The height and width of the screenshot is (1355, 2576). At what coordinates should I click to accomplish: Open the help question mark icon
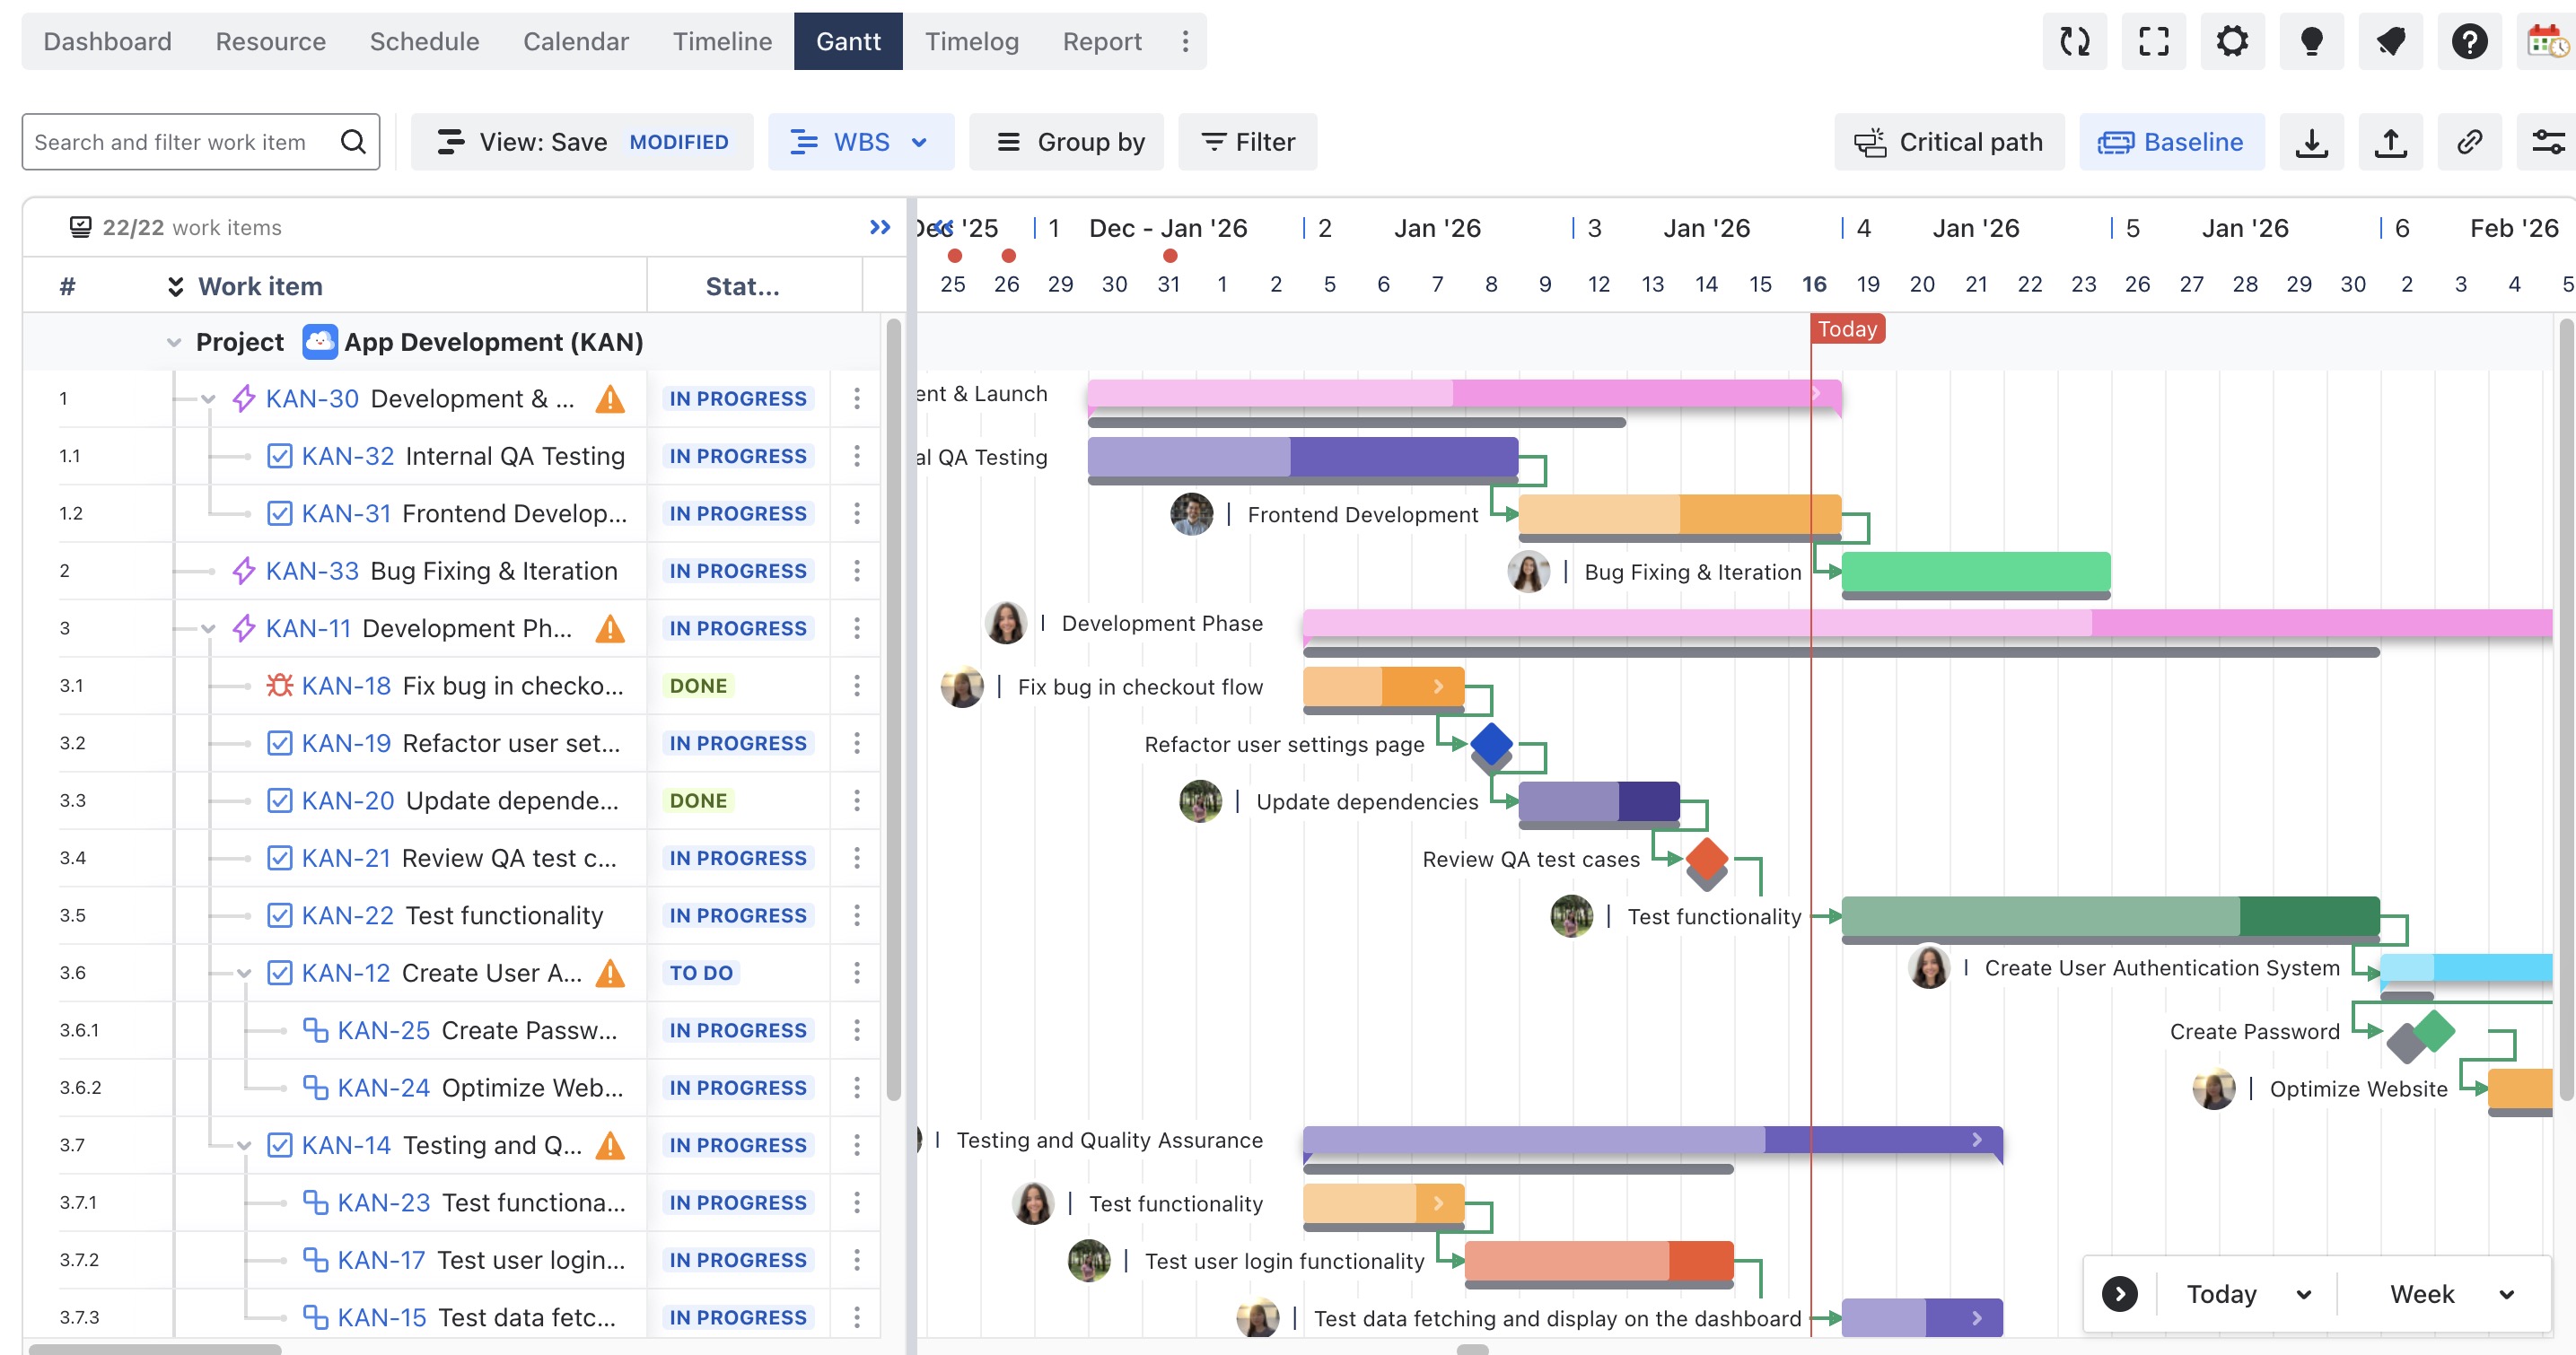tap(2469, 41)
